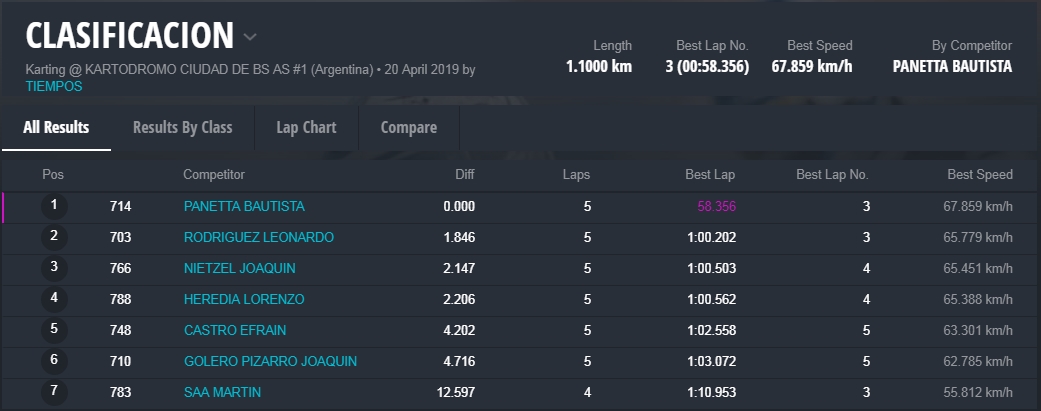Click the Best Lap column header

click(709, 175)
